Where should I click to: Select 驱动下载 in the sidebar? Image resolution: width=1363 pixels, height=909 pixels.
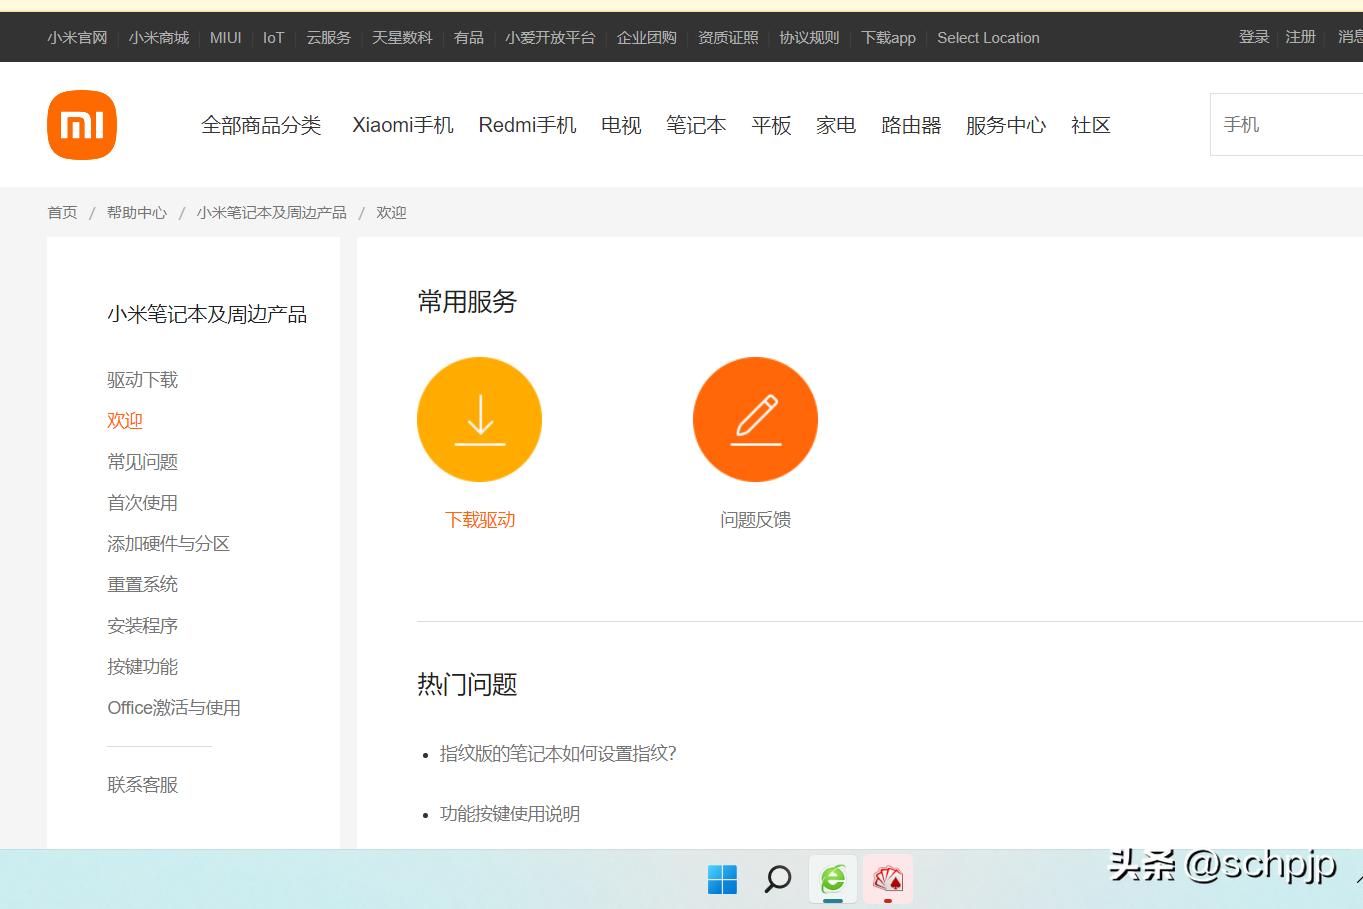[142, 379]
